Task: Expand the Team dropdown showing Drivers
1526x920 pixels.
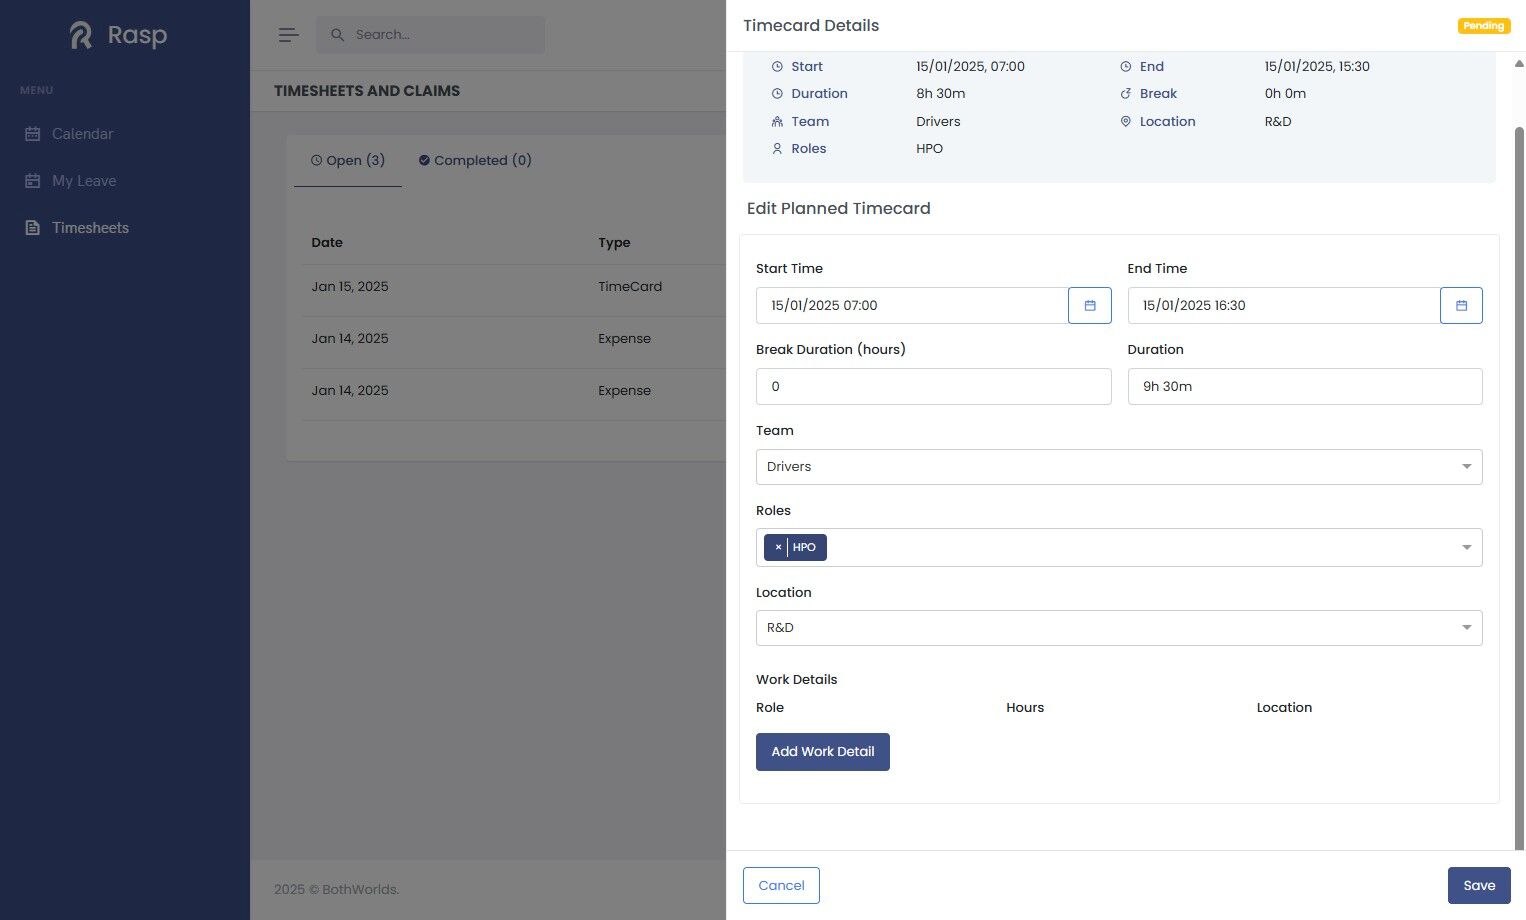Action: 1119,467
